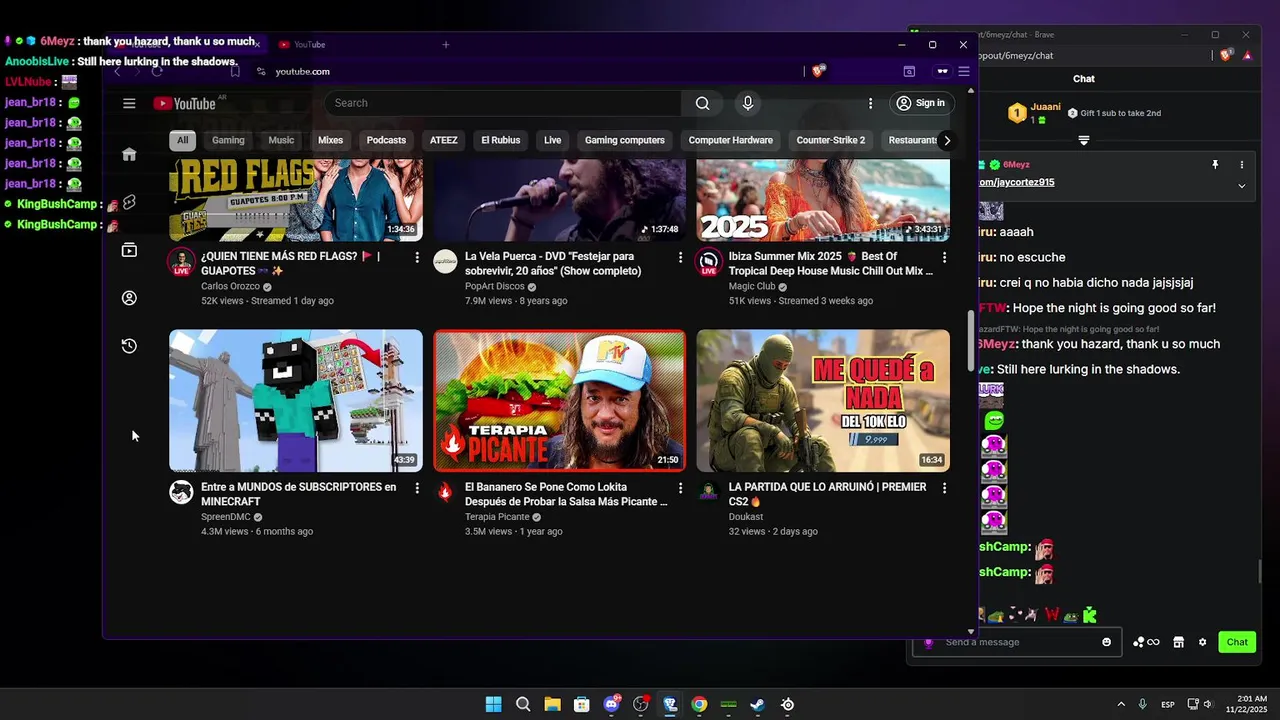Select the El Rubius filter chip
Viewport: 1280px width, 720px height.
(x=500, y=140)
